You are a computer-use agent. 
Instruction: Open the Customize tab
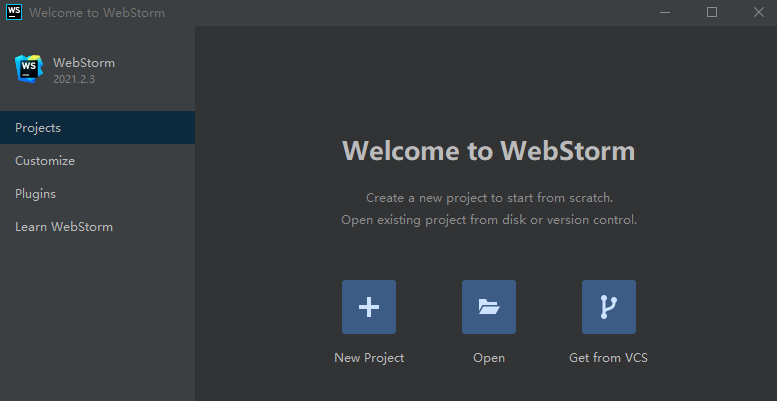click(x=97, y=161)
